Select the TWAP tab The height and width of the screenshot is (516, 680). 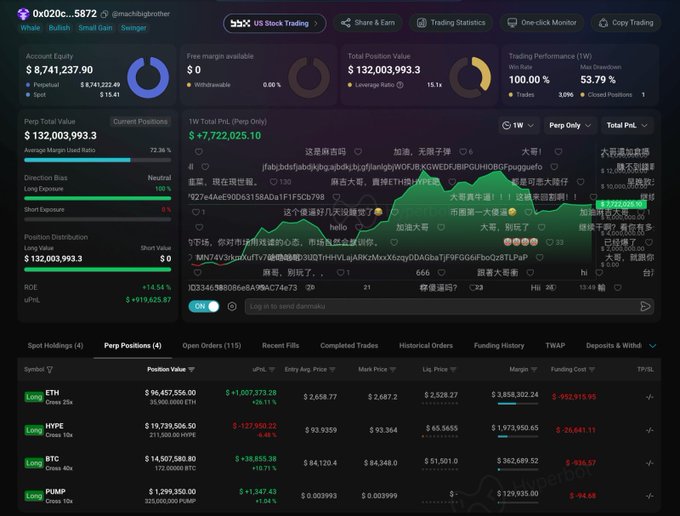coord(555,346)
